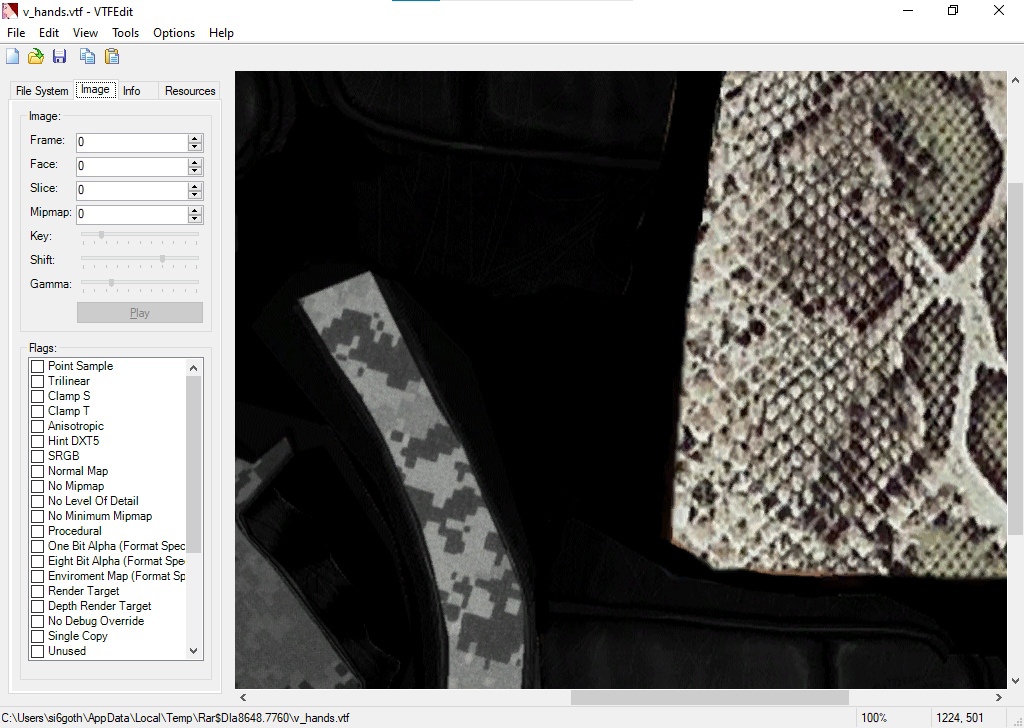Viewport: 1024px width, 728px height.
Task: Open the Tools menu
Action: (125, 33)
